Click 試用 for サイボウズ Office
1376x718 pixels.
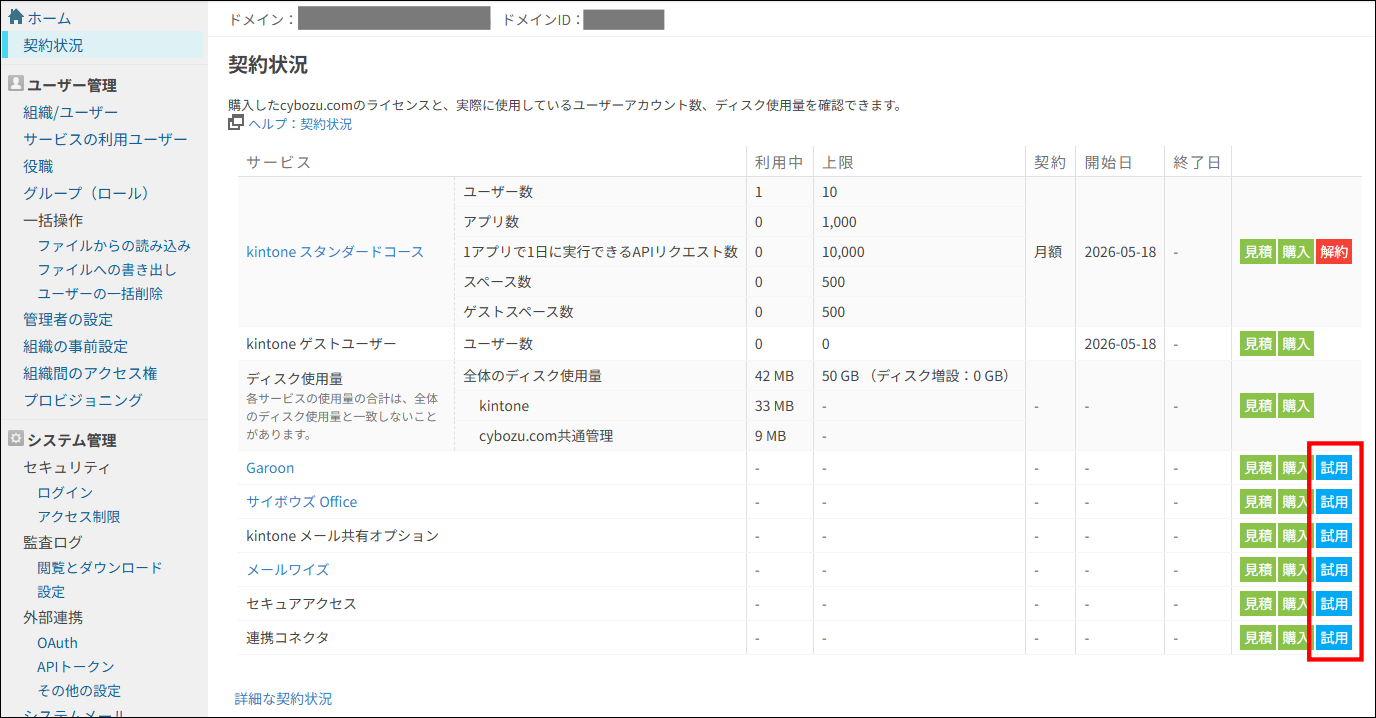(1333, 502)
